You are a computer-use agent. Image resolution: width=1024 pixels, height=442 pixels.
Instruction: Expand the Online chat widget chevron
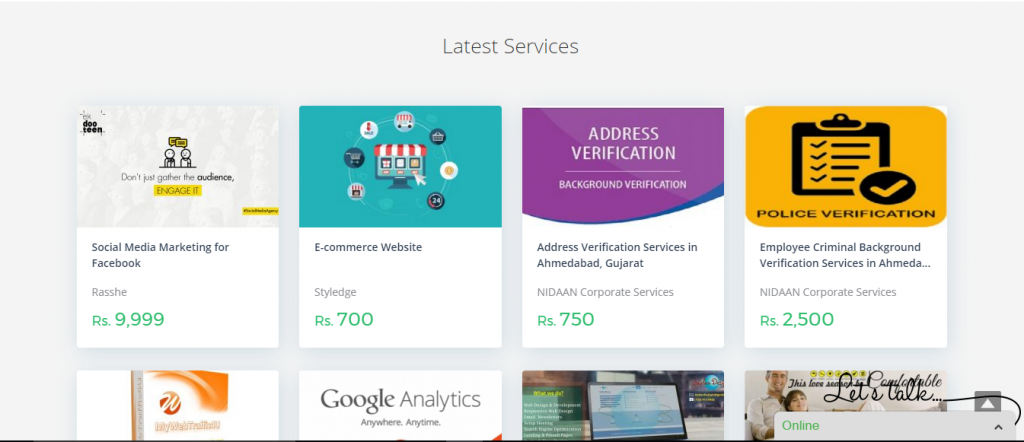[998, 427]
